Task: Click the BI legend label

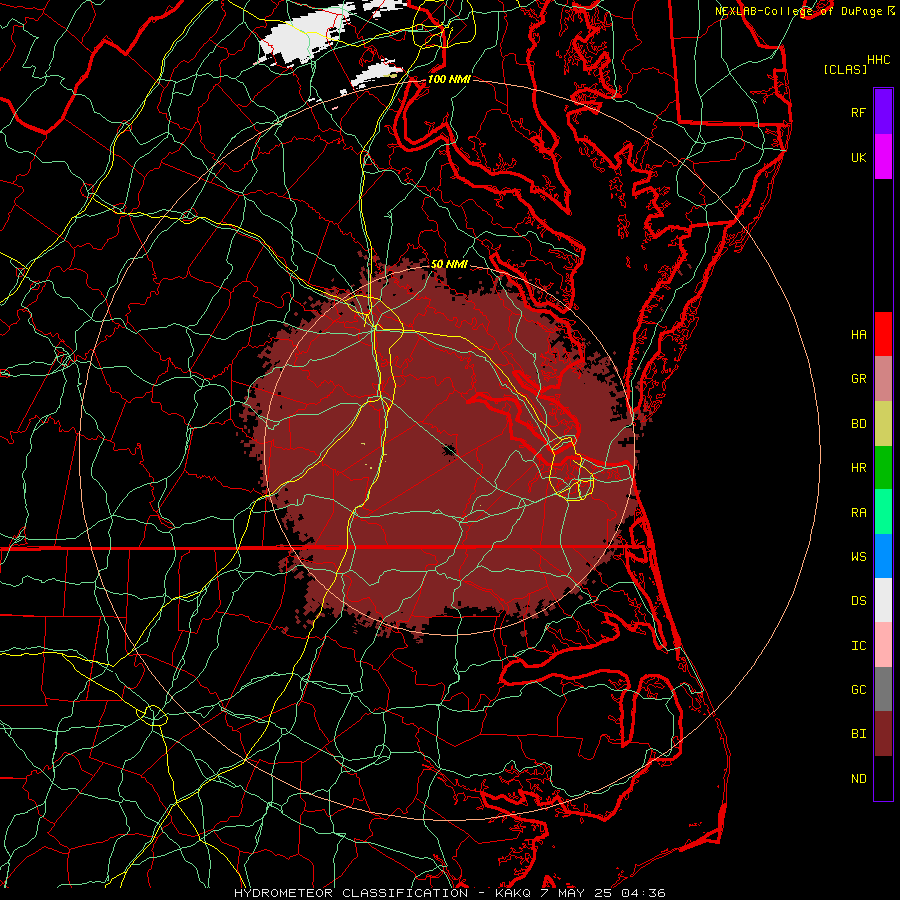Action: coord(859,734)
